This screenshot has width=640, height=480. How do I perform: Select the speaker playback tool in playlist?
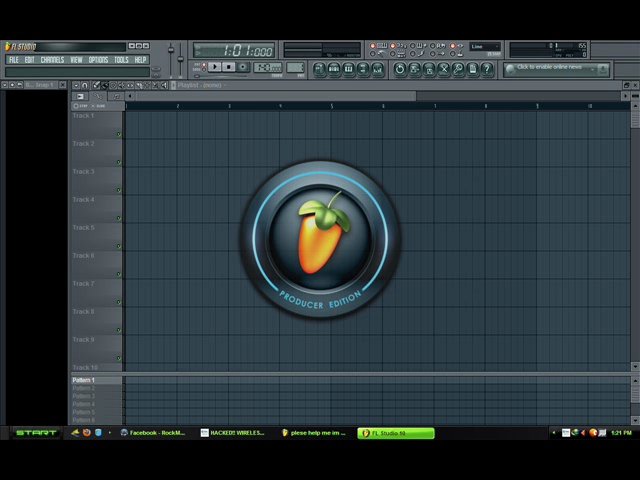coord(164,85)
